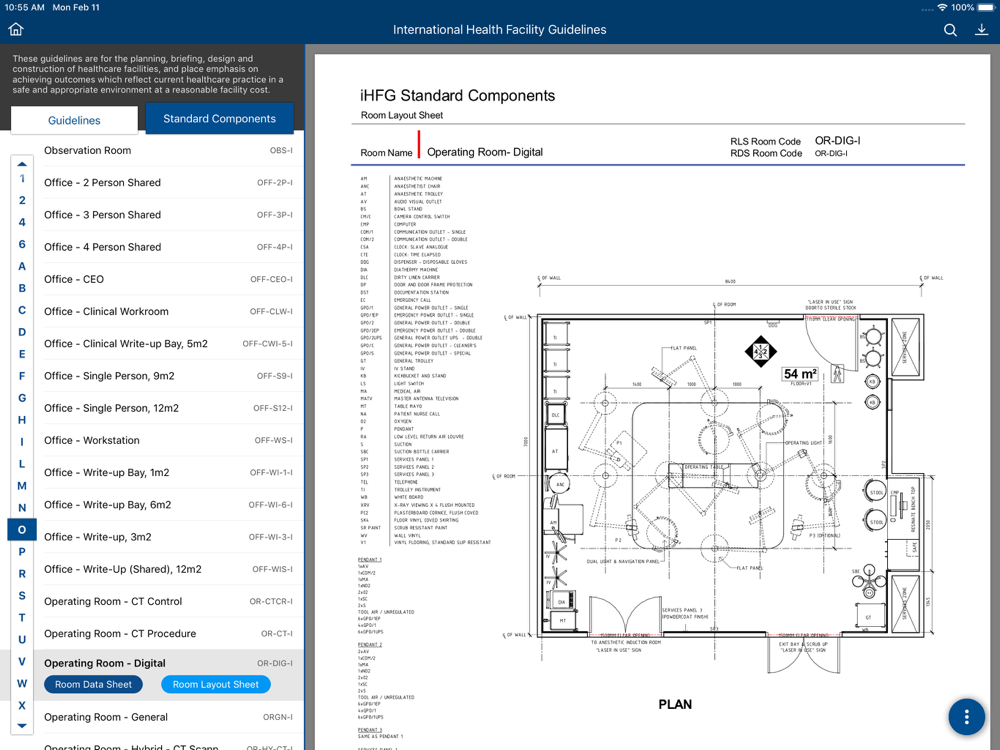Jump to index letter S

pos(22,596)
